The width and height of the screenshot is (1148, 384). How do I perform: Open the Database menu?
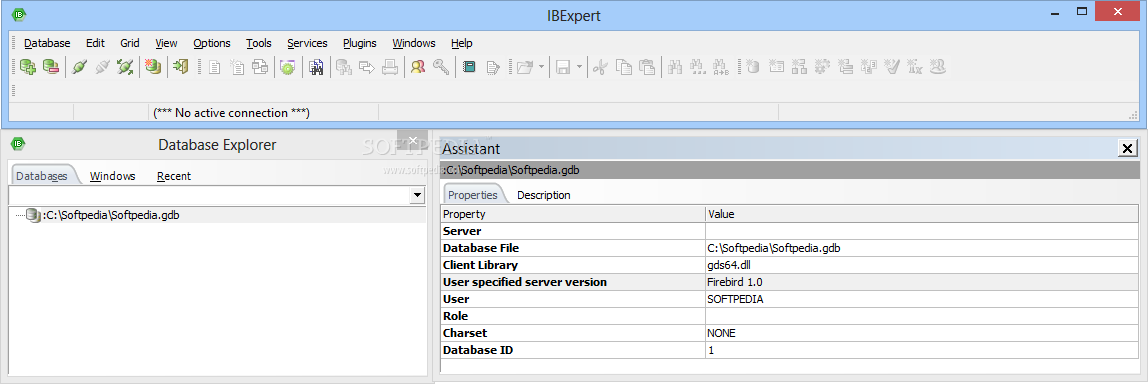[47, 43]
